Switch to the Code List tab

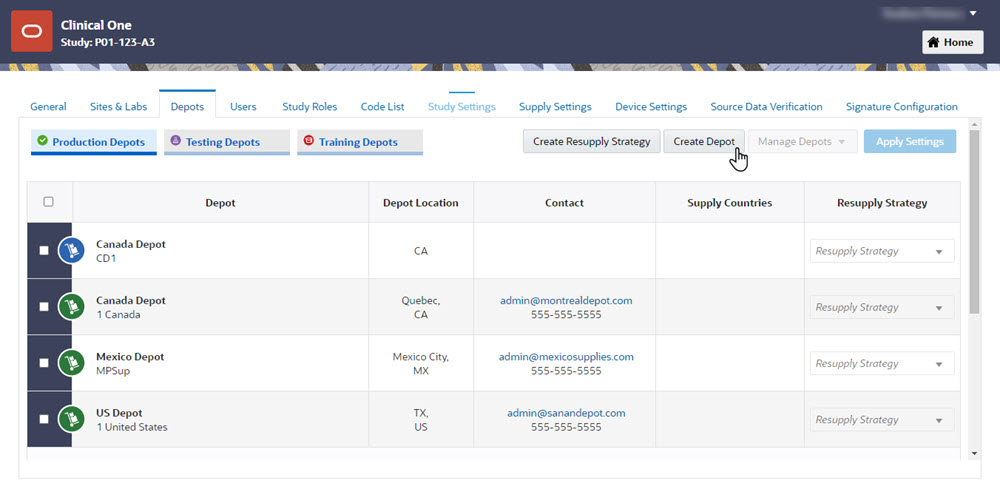pos(383,107)
